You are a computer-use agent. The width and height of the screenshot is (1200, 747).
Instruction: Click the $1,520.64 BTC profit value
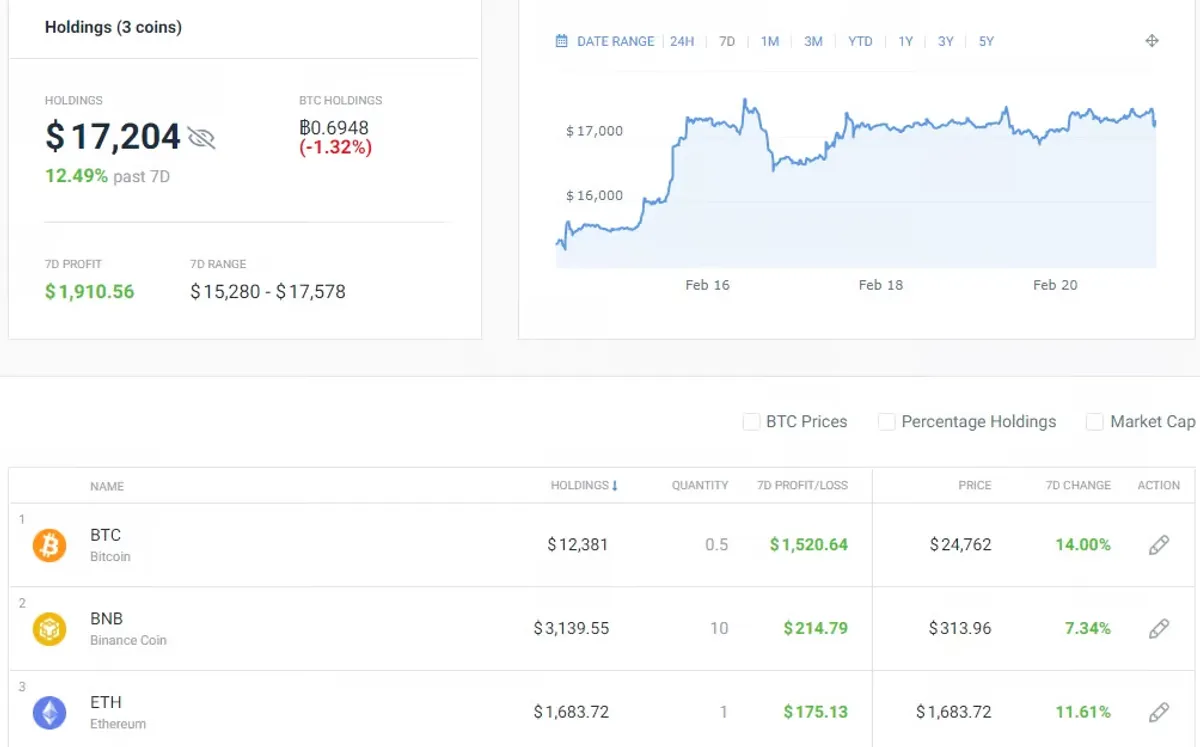[x=808, y=545]
